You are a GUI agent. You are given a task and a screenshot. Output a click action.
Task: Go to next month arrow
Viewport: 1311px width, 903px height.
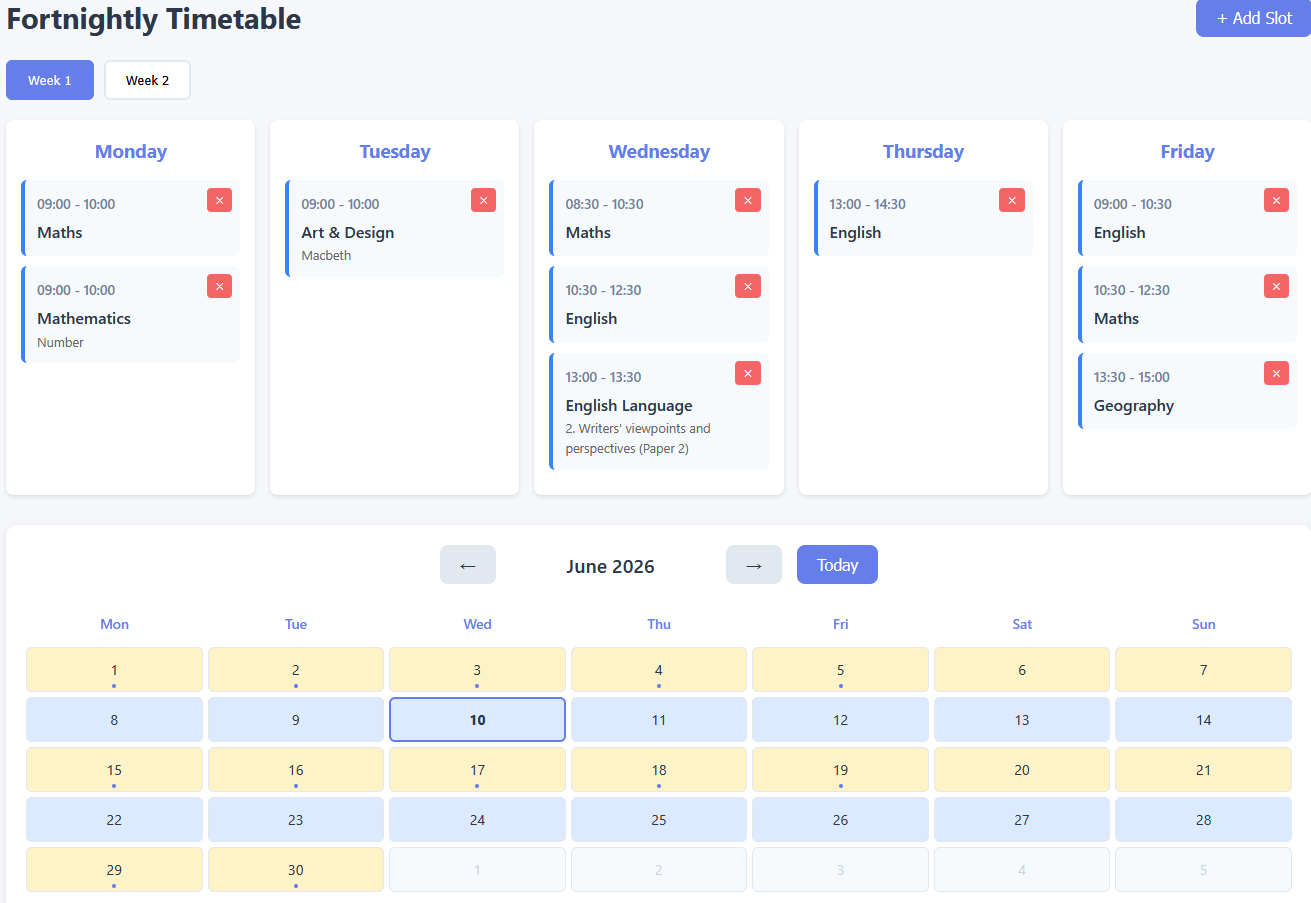[x=754, y=565]
